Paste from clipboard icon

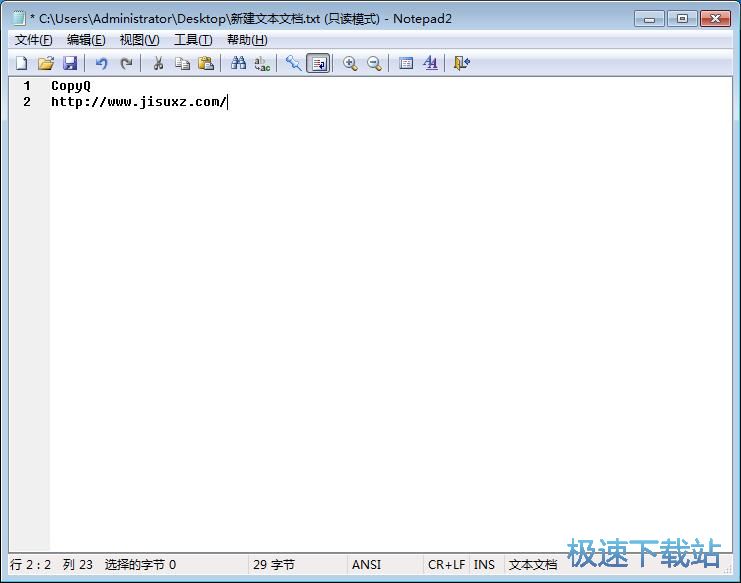(x=206, y=63)
